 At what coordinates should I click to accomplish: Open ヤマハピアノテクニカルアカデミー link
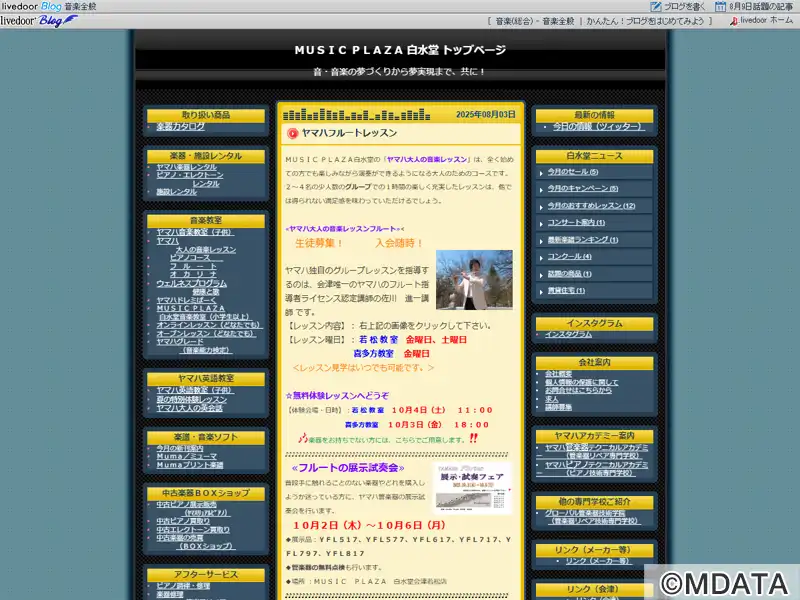coord(592,468)
